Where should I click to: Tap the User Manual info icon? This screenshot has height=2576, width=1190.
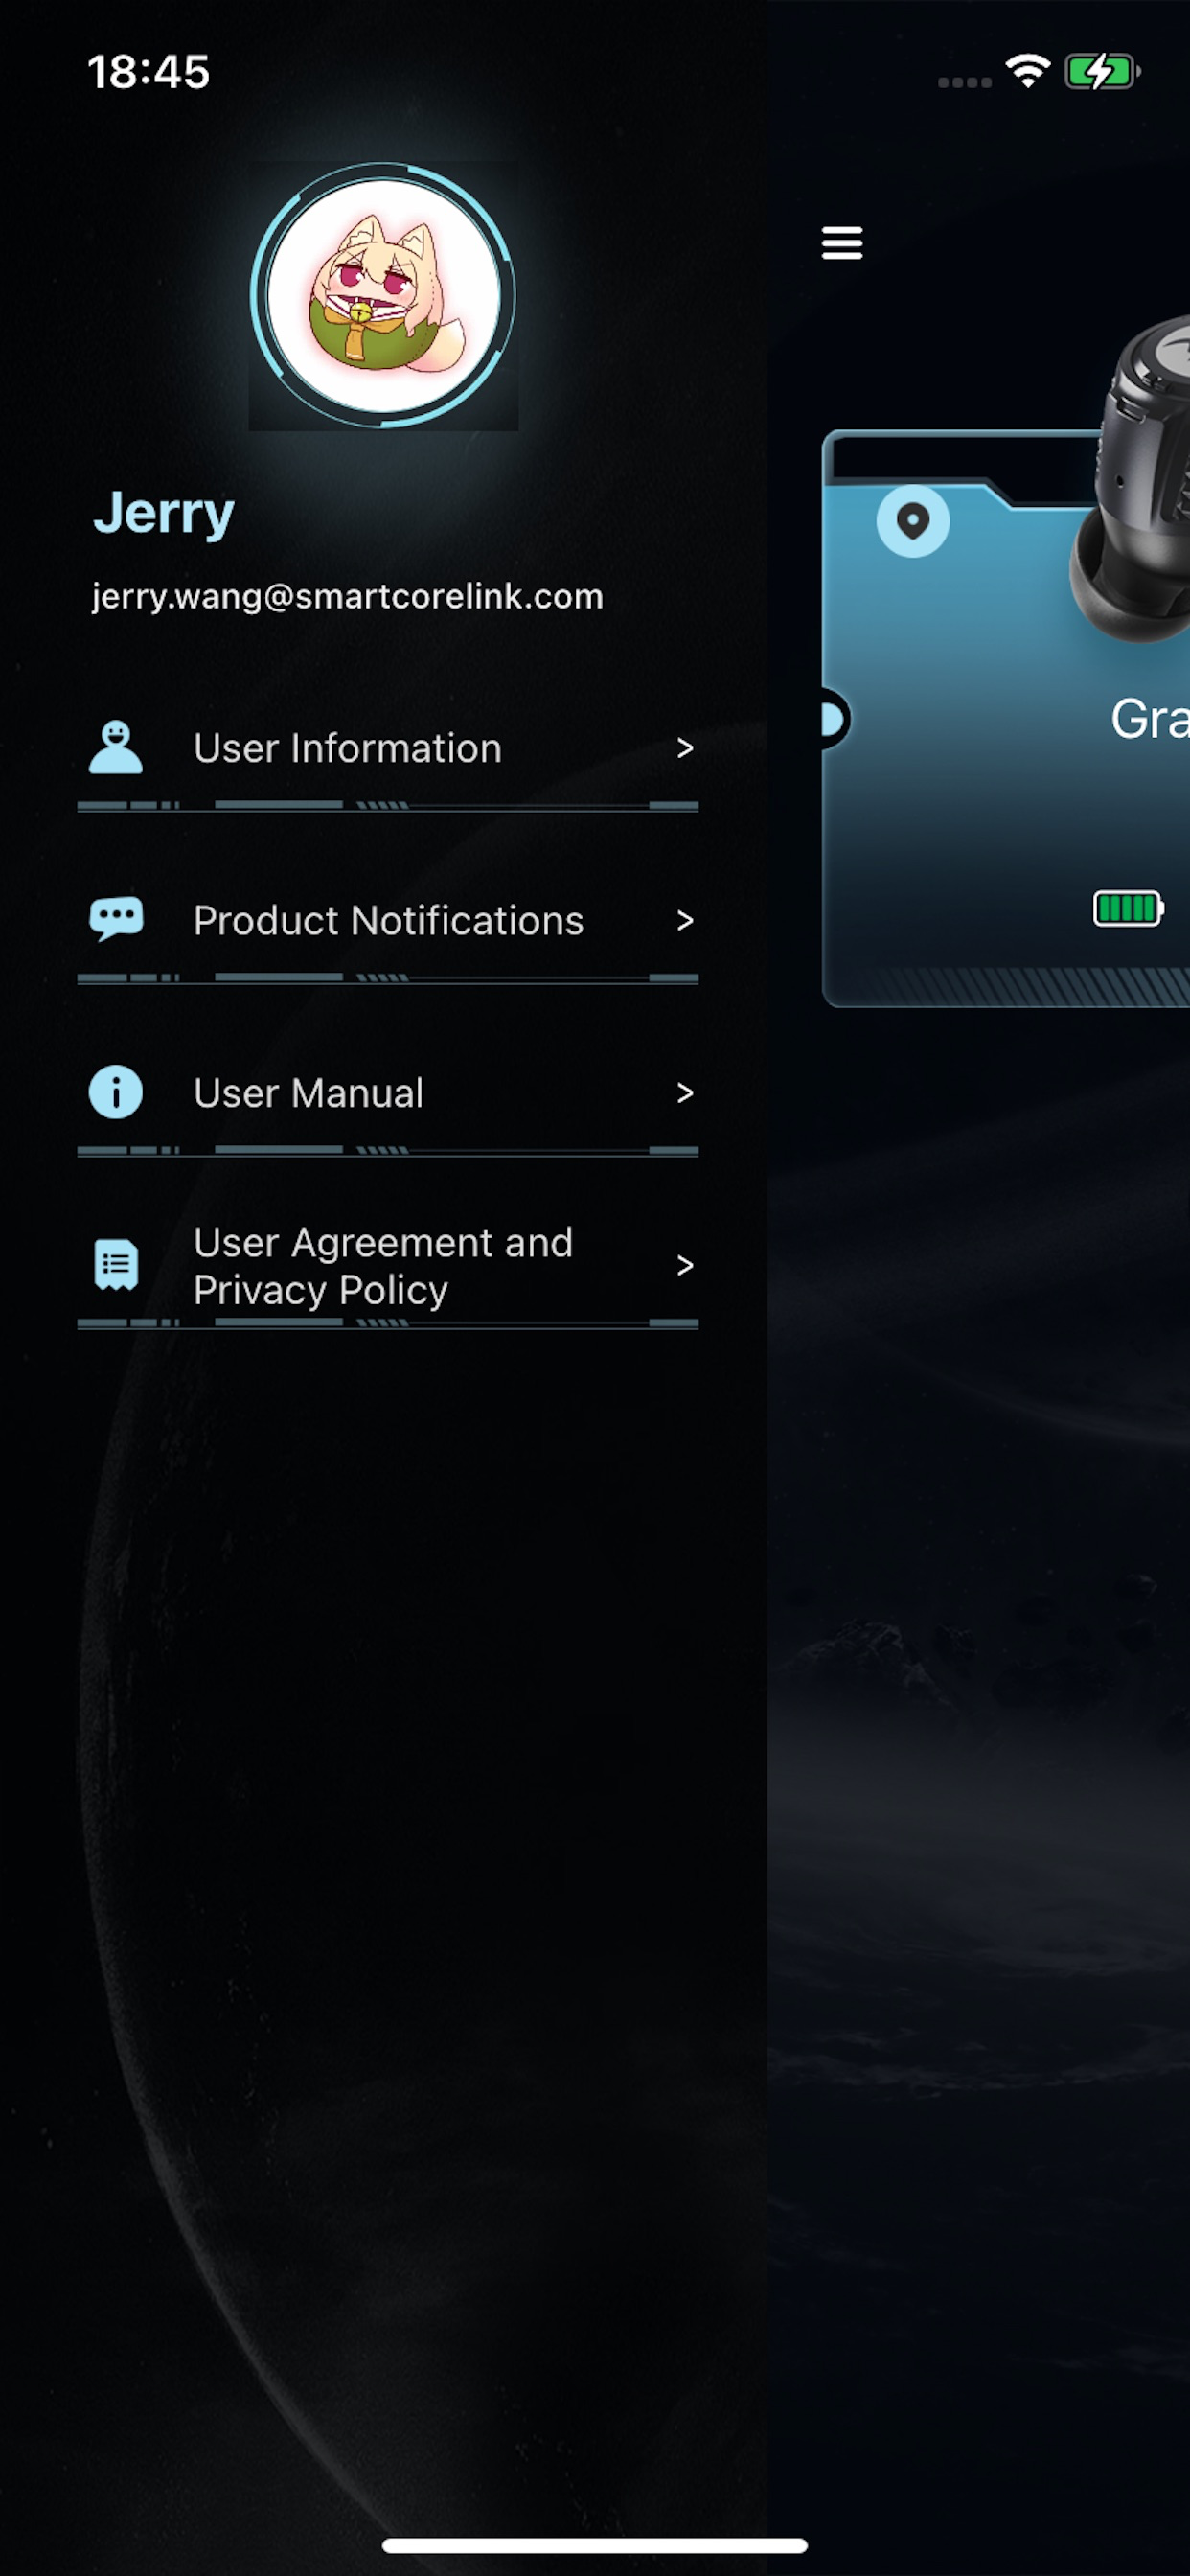click(x=116, y=1092)
